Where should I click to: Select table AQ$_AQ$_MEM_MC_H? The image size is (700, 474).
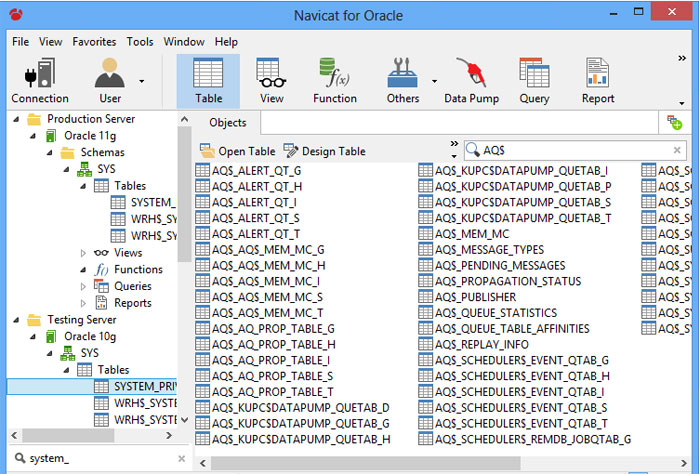coord(260,266)
